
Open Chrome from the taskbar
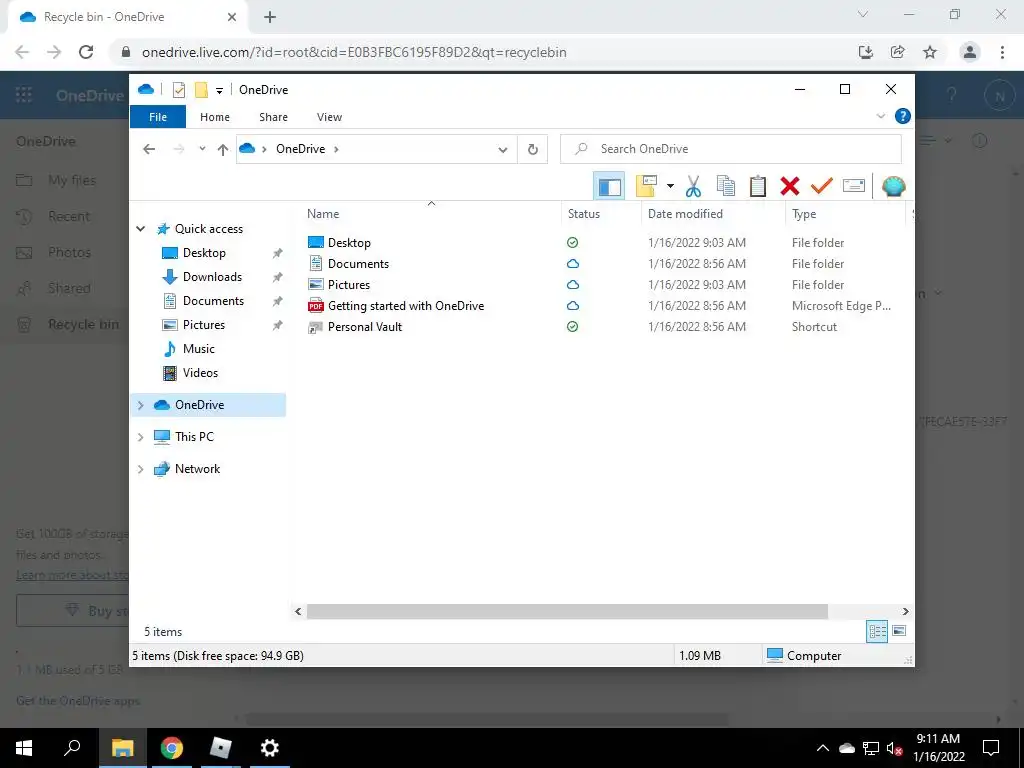(x=172, y=748)
